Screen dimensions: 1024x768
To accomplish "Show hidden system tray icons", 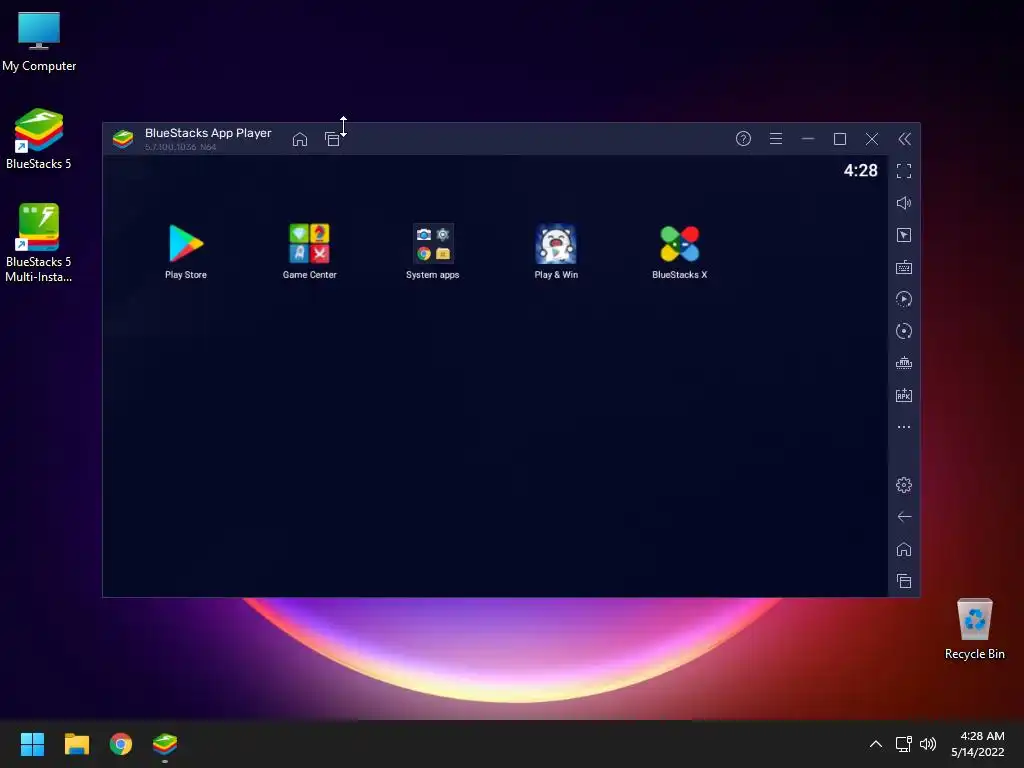I will click(x=876, y=744).
